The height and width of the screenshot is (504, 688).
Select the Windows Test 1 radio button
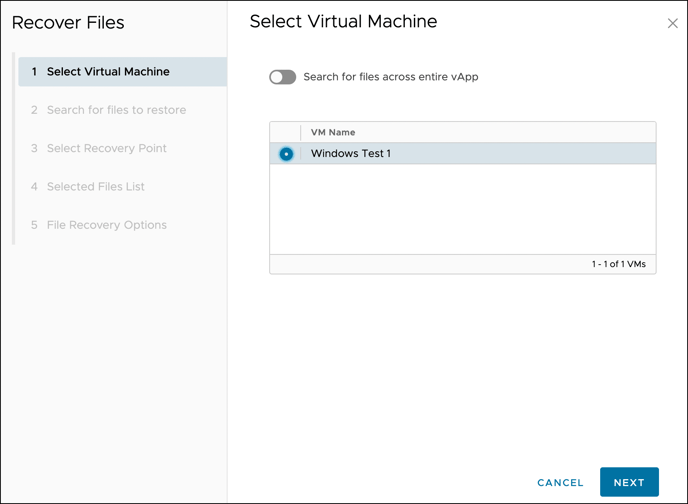(286, 154)
